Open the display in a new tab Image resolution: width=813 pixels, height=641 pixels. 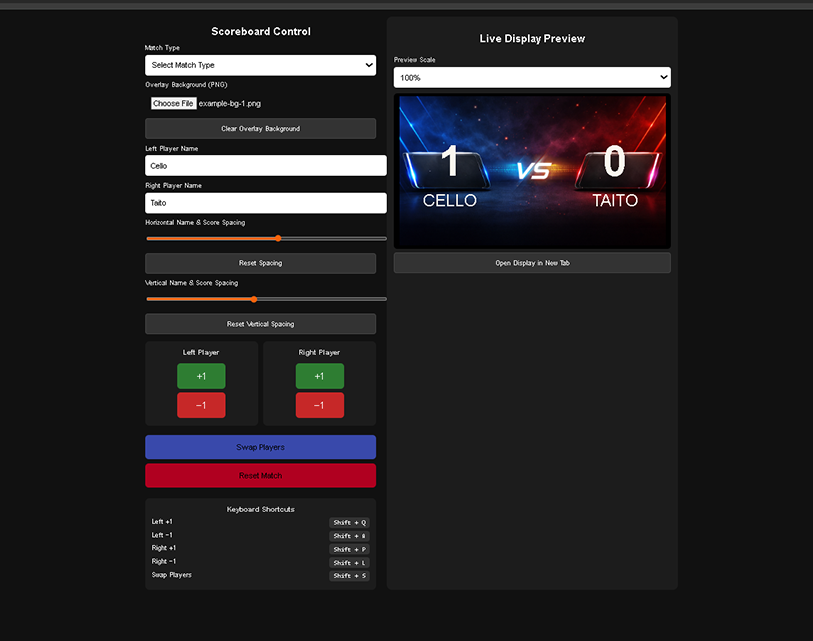[531, 262]
